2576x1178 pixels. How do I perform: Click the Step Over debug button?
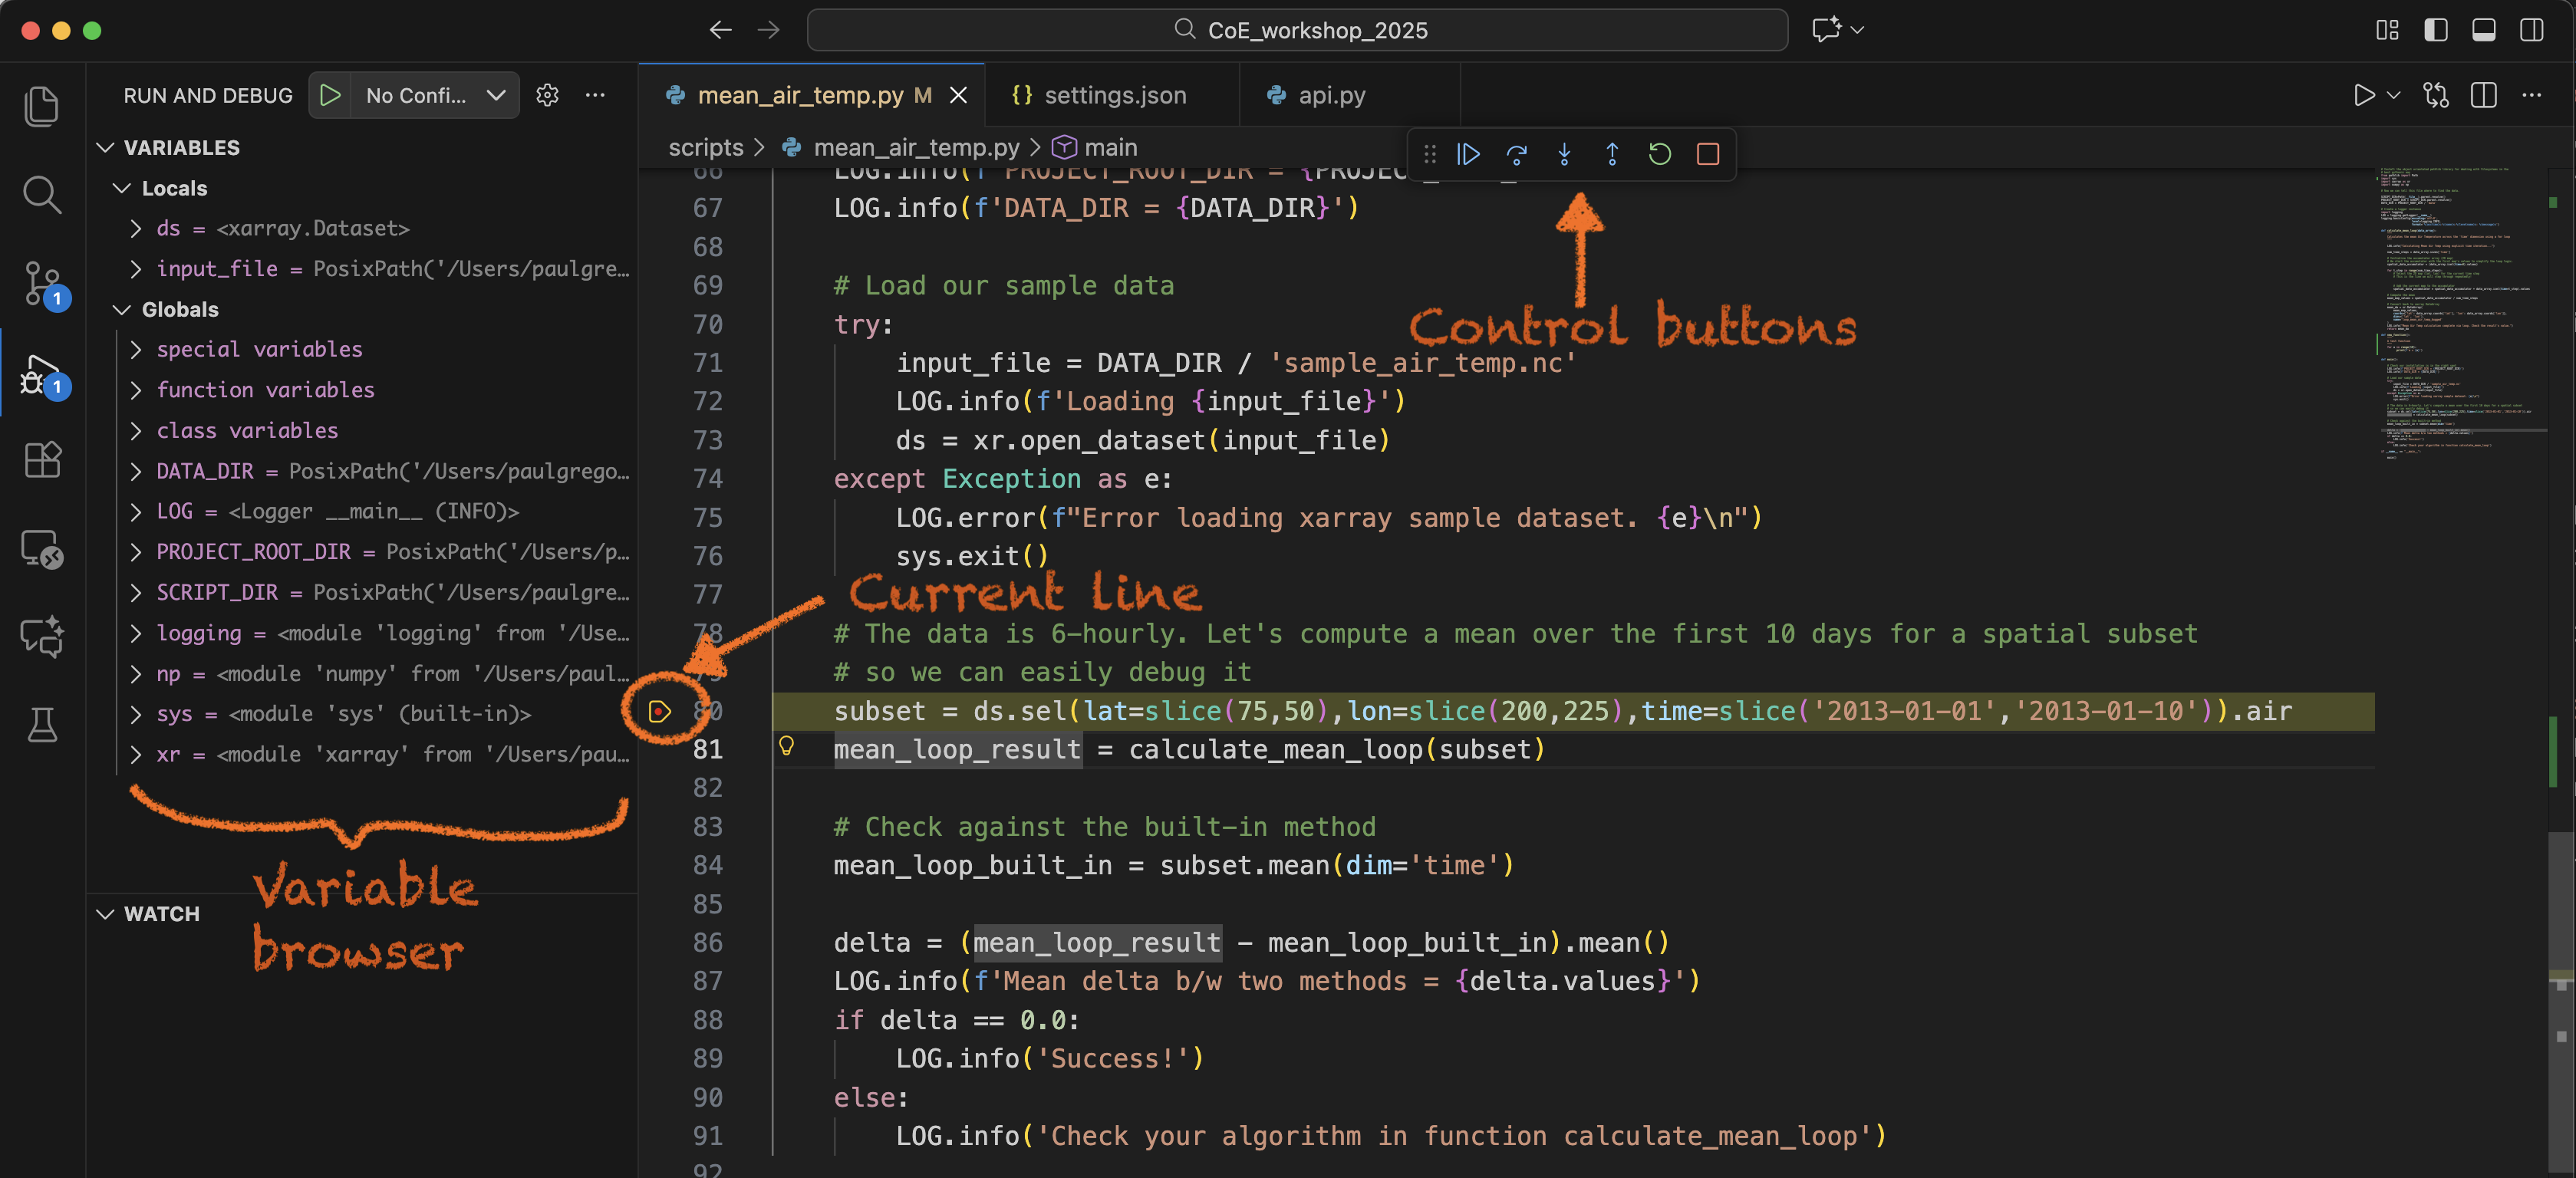coord(1516,154)
